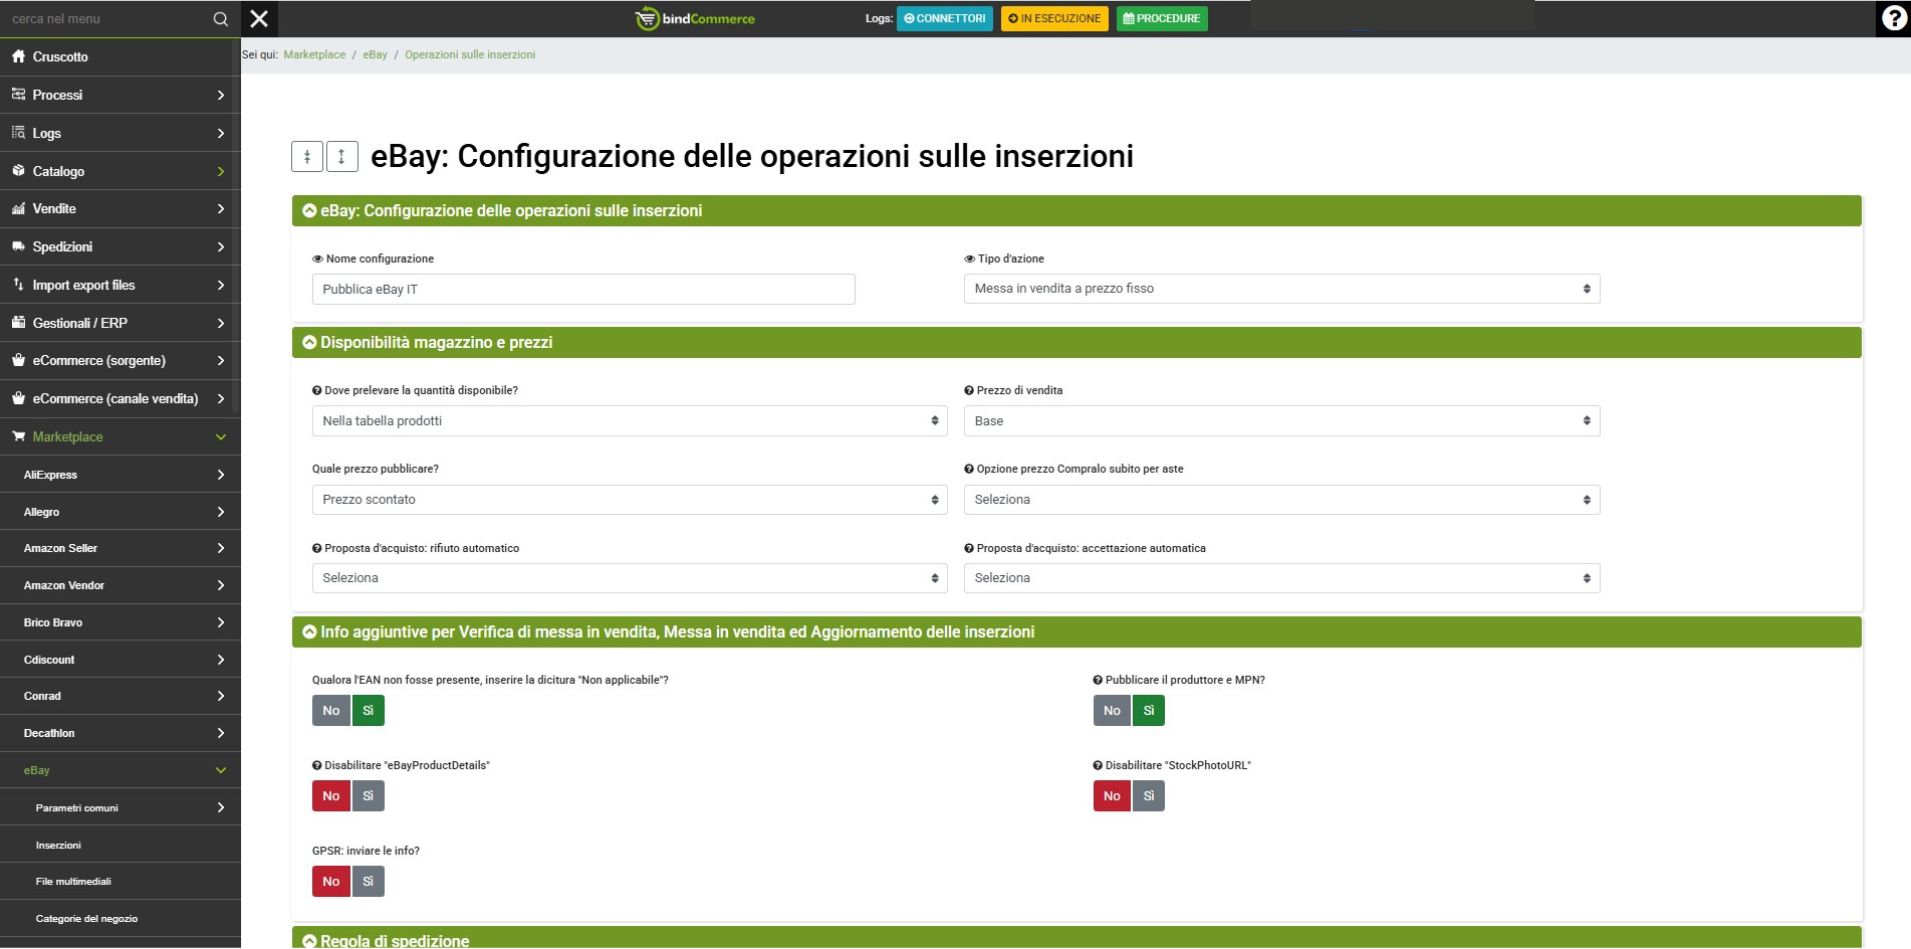Follow the Marketplace breadcrumb link
This screenshot has height=949, width=1911.
tap(314, 55)
